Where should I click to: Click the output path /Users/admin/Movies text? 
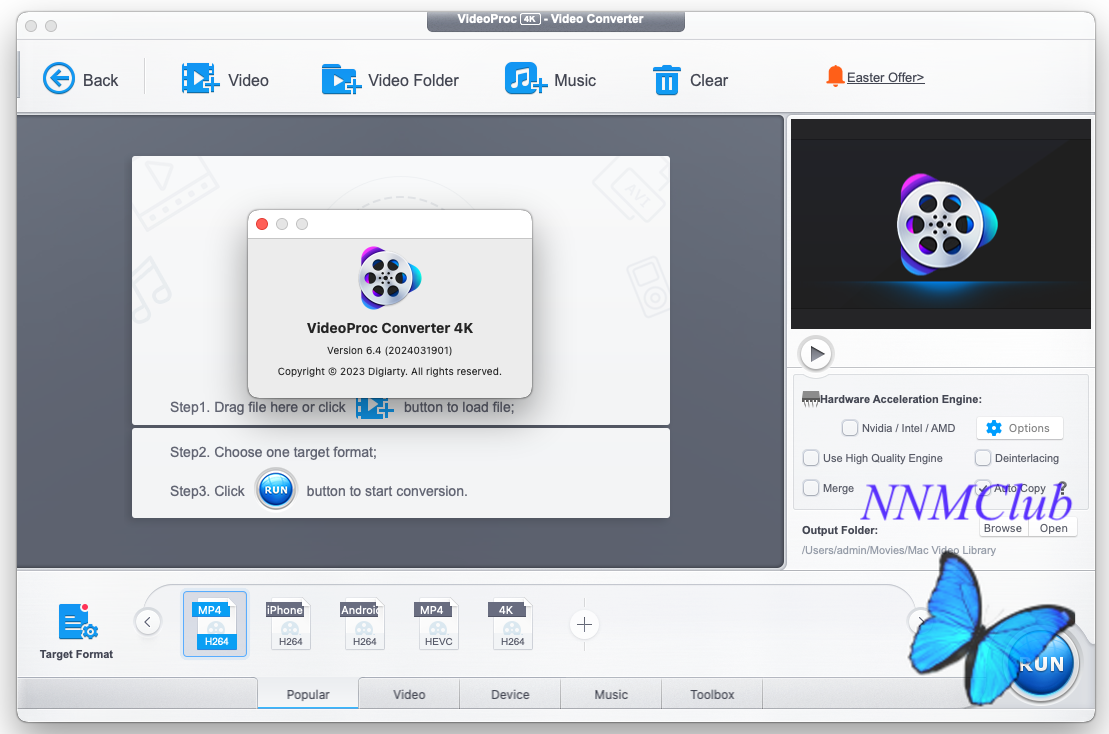tap(899, 550)
